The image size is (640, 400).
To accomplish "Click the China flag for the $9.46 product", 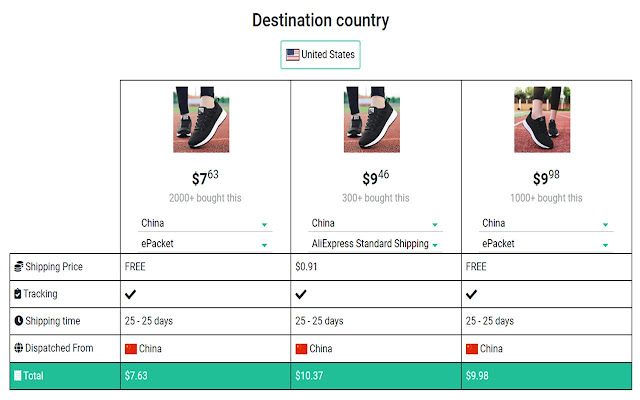I will [x=301, y=348].
